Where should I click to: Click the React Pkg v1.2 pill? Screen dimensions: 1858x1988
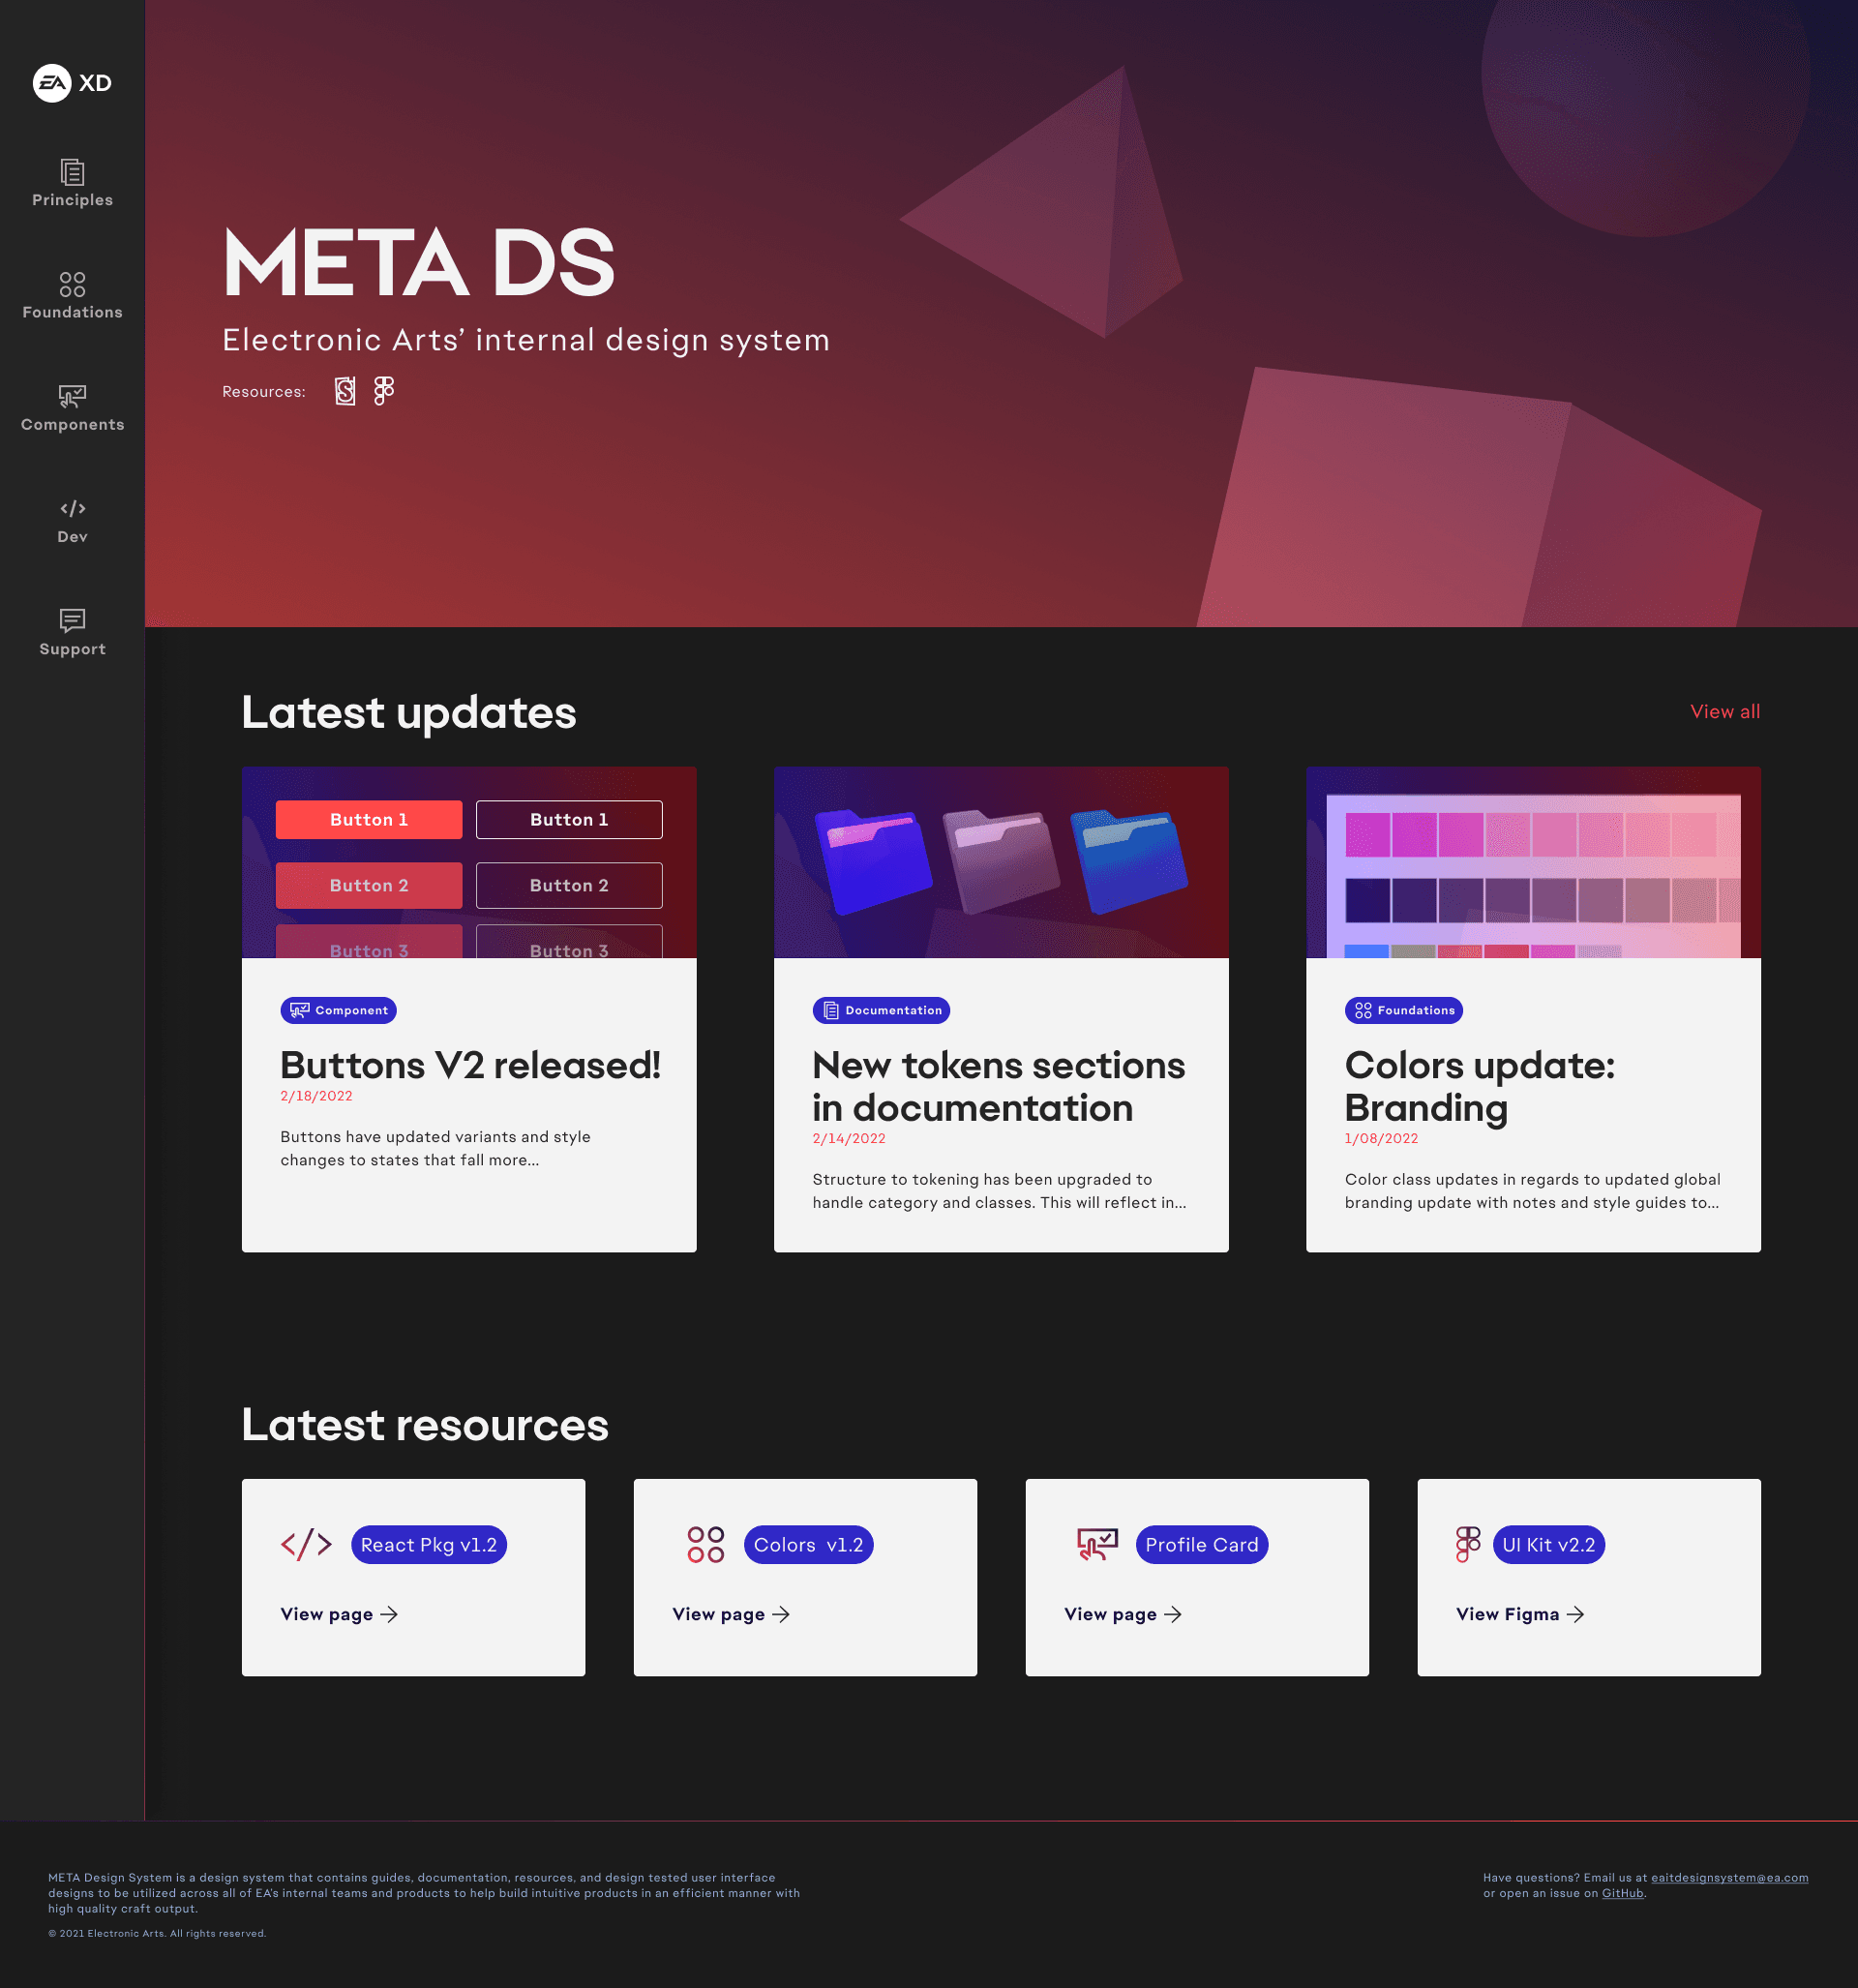[x=428, y=1544]
